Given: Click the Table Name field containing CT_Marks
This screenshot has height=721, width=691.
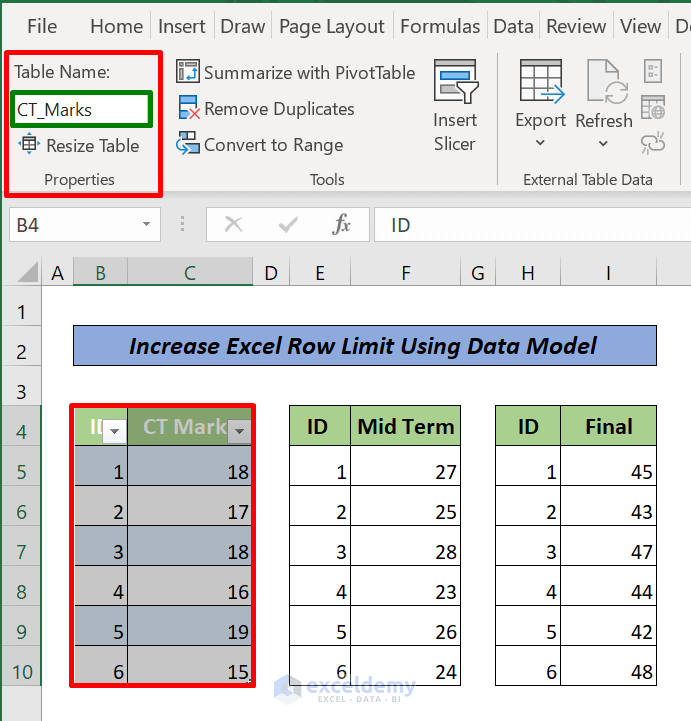Looking at the screenshot, I should (x=81, y=109).
